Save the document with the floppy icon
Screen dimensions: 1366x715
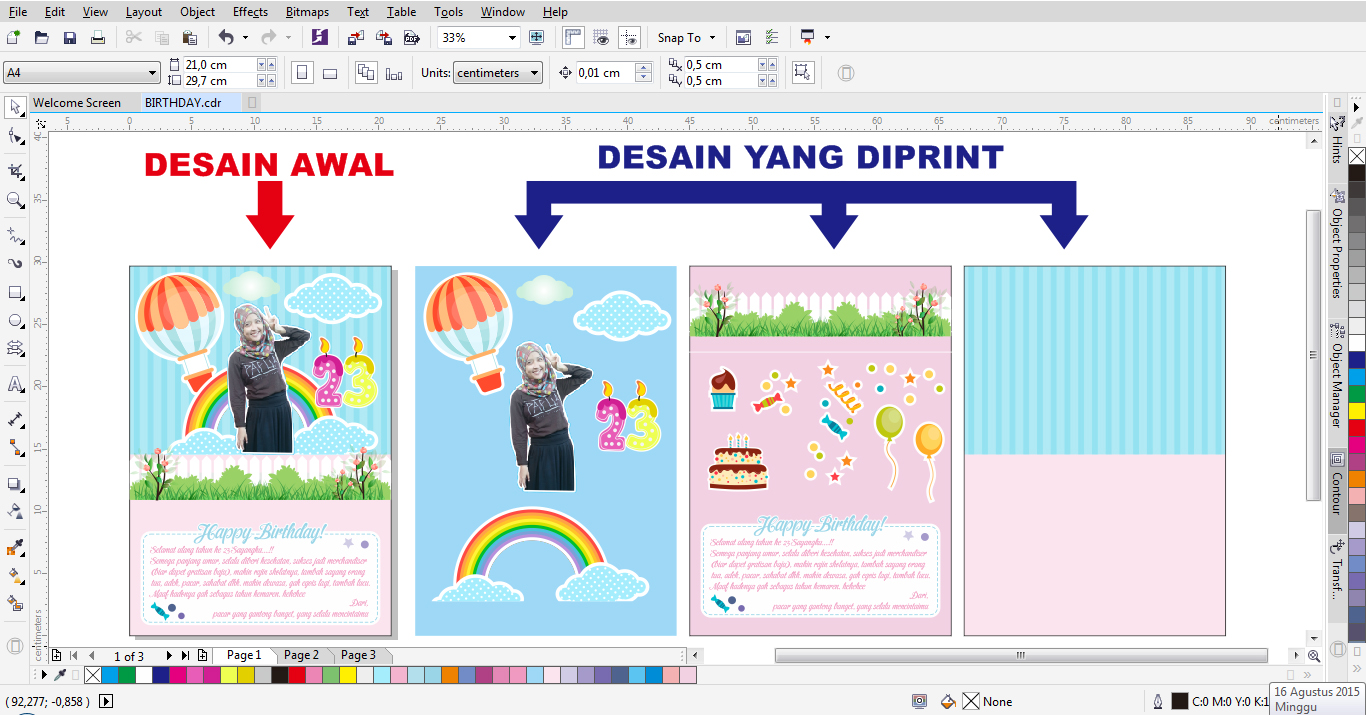[x=70, y=38]
